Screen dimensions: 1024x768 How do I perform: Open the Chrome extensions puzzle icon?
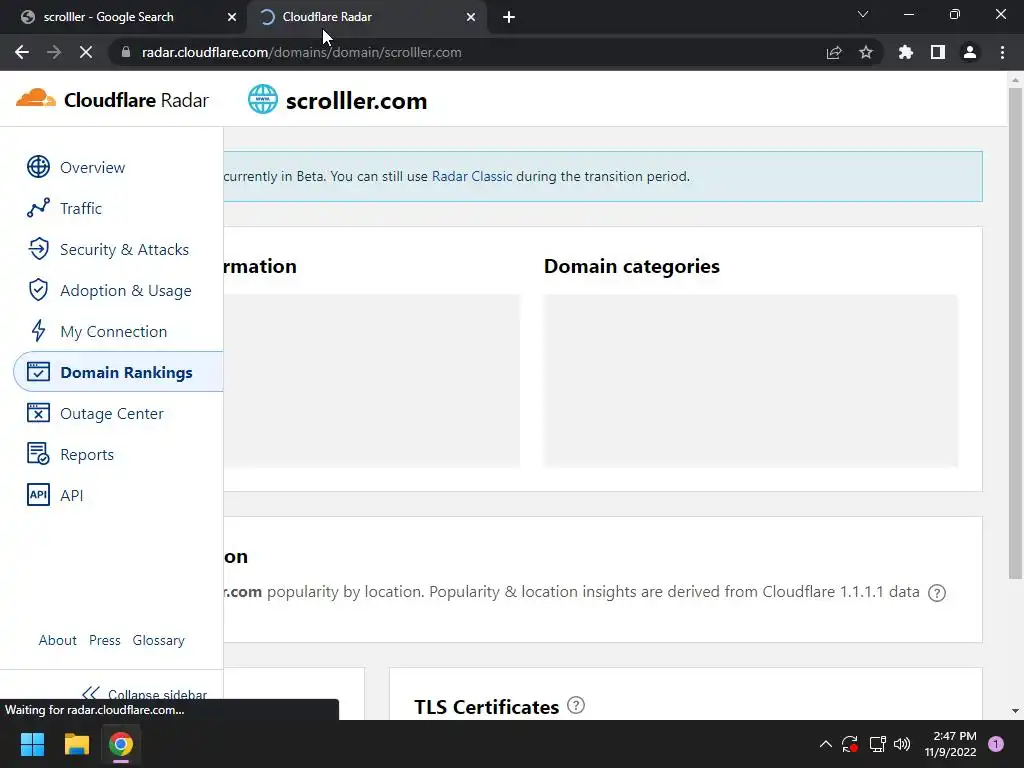click(x=905, y=52)
